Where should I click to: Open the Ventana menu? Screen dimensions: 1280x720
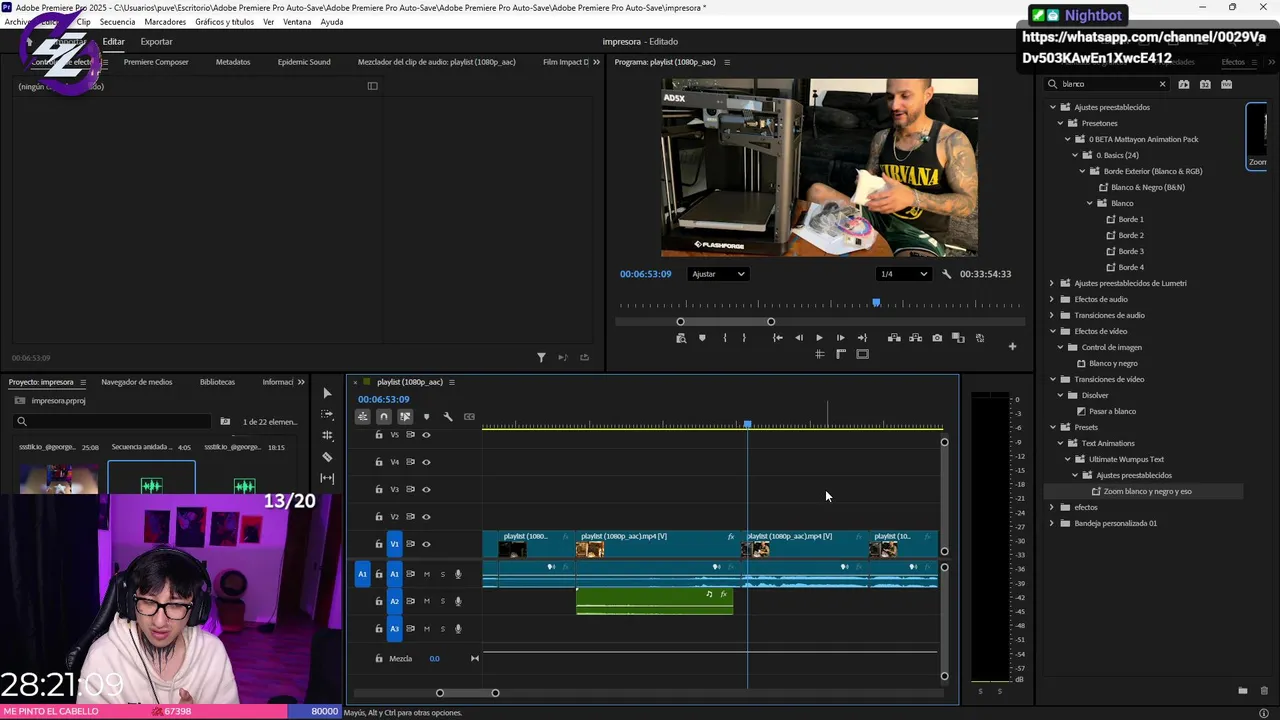[x=297, y=22]
